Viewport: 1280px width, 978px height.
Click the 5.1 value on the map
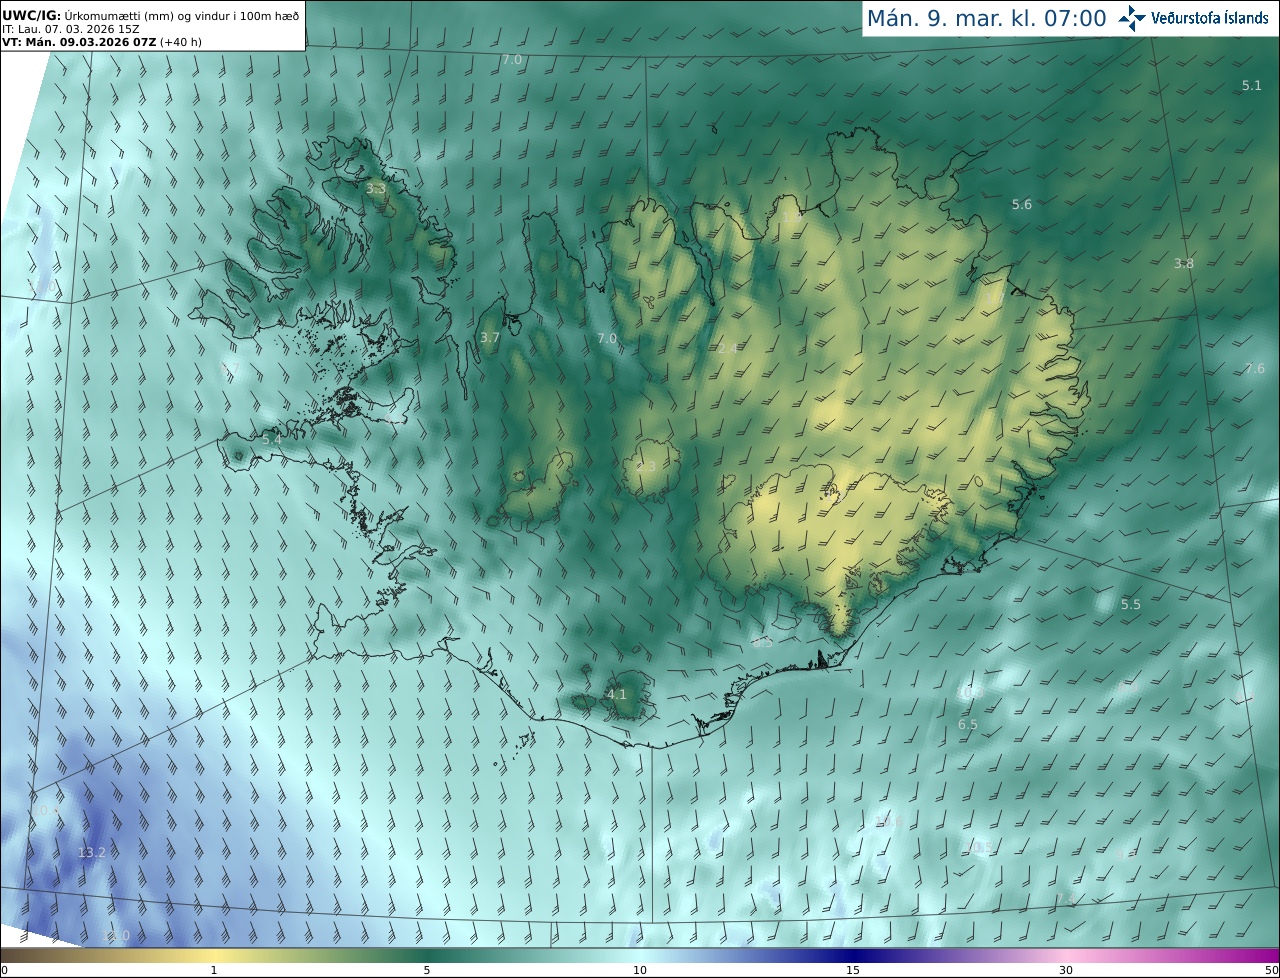coord(1251,86)
